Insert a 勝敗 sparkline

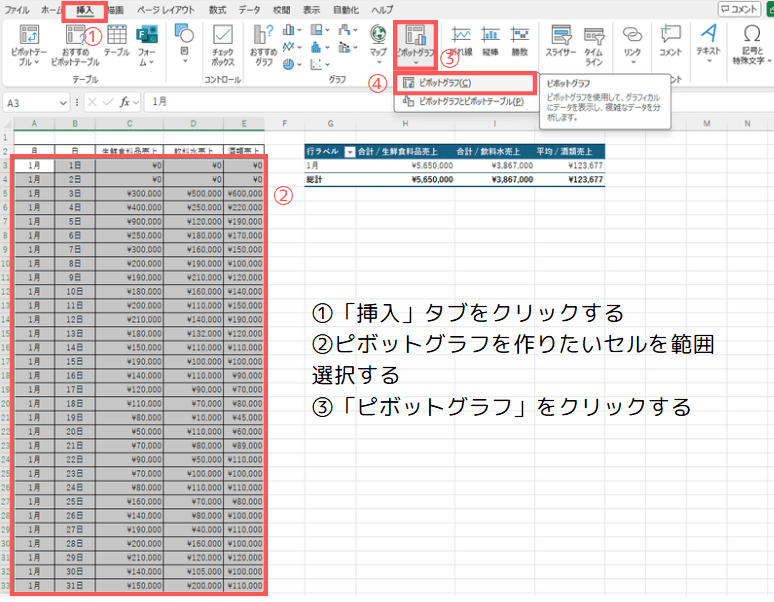(x=519, y=41)
